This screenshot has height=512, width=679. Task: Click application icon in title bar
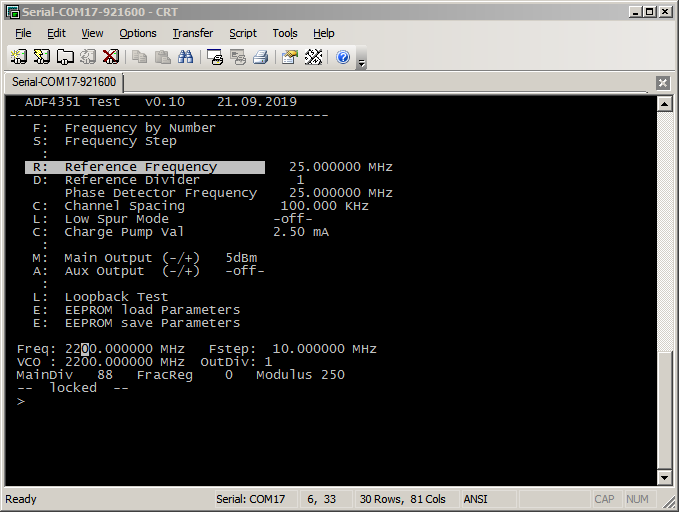[13, 12]
